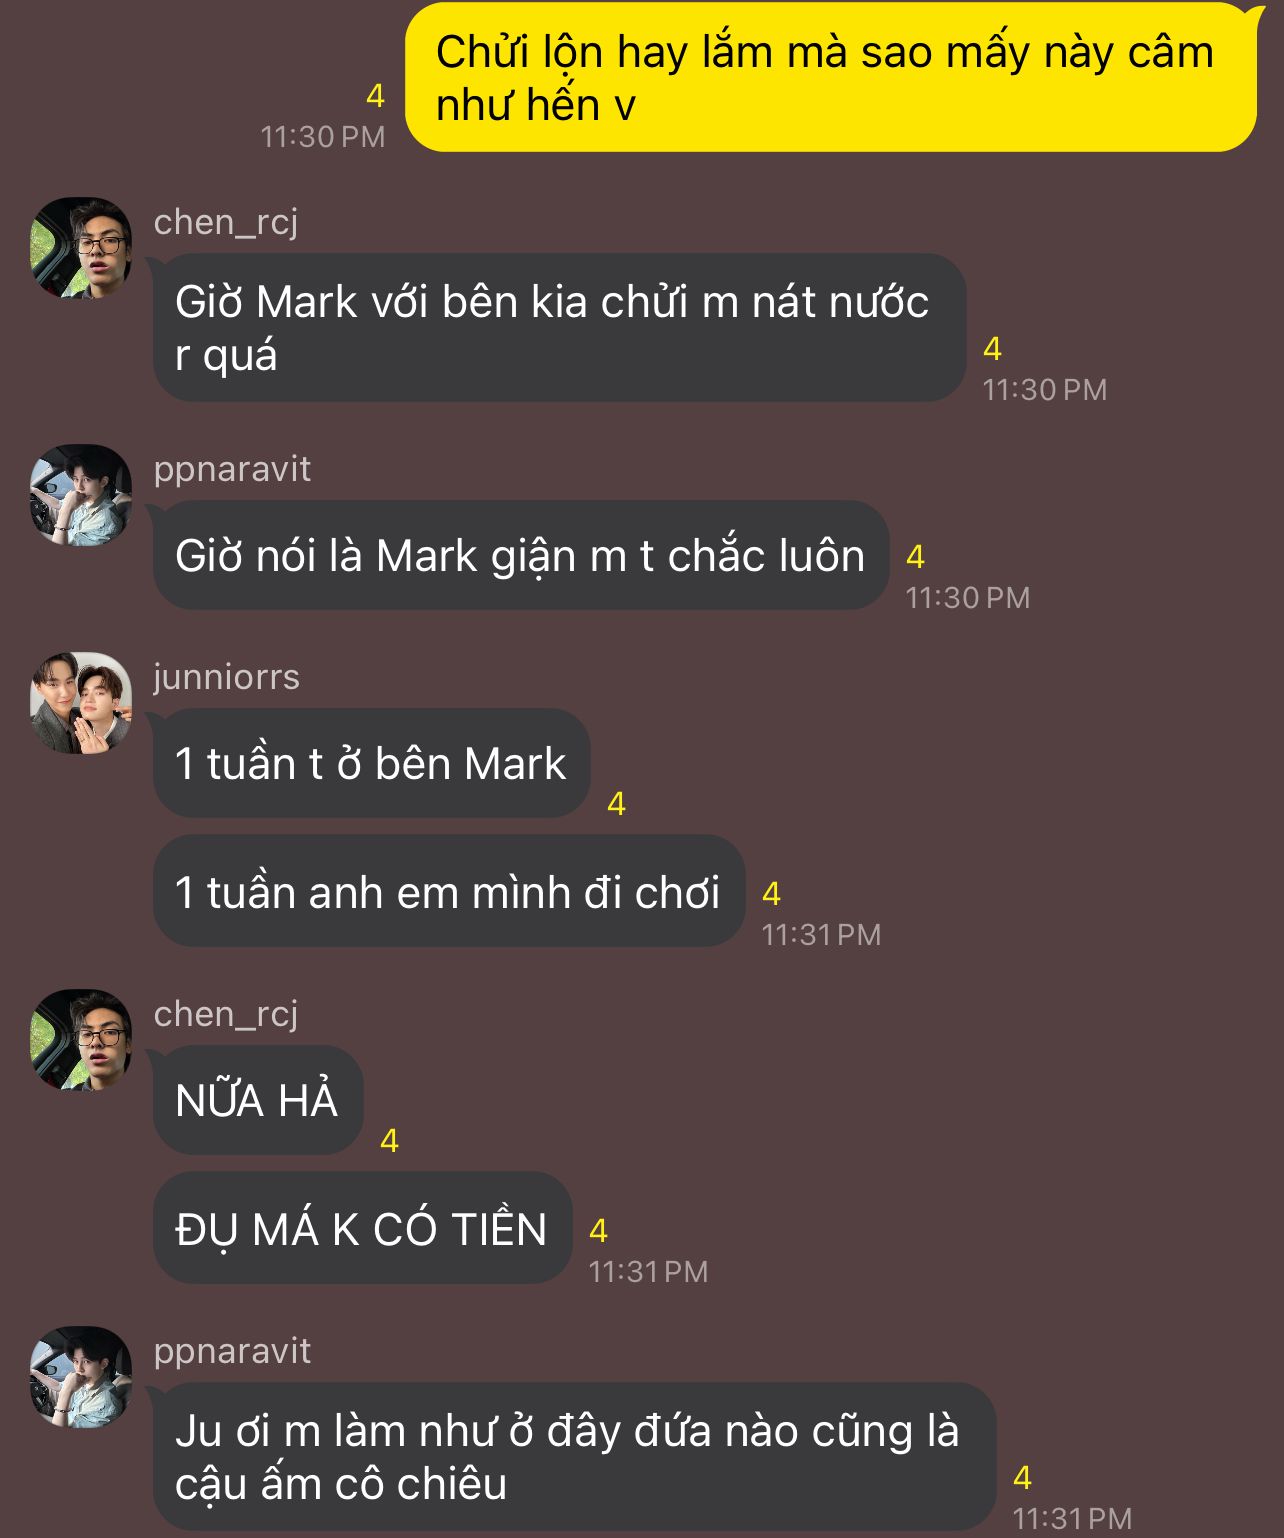This screenshot has height=1538, width=1284.
Task: Tap chen_rcj's avatar beside the "NỮA HẢ" message
Action: click(81, 1040)
